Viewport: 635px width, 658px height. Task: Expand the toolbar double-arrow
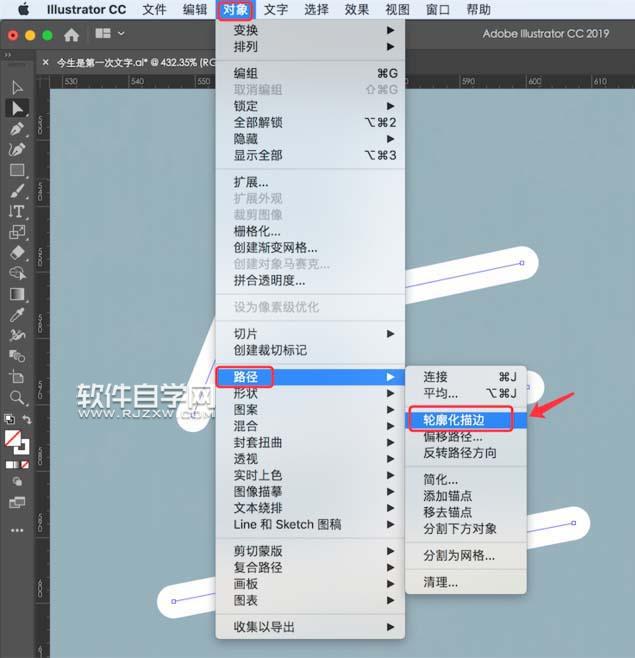pos(7,55)
